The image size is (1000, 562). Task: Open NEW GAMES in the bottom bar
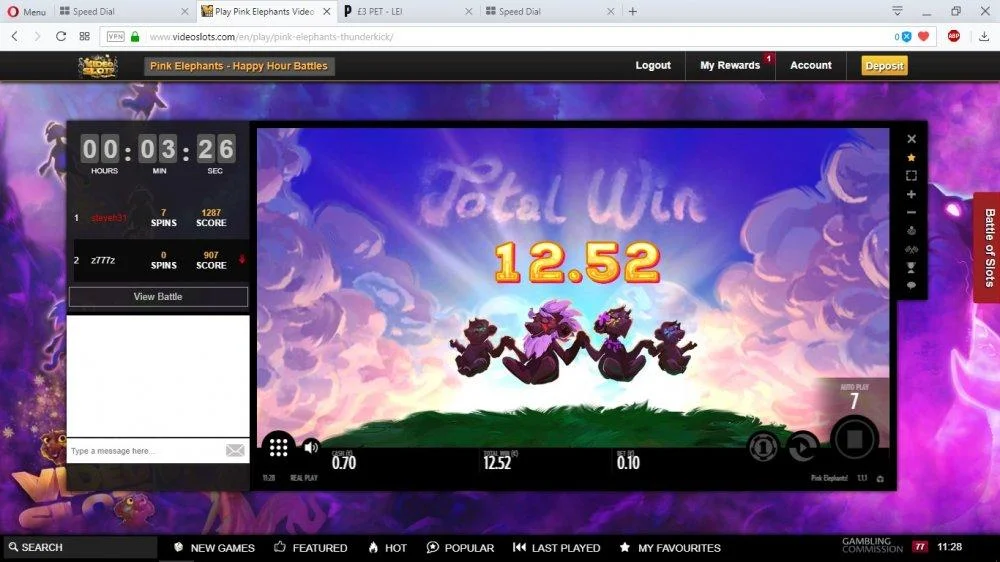pyautogui.click(x=214, y=547)
